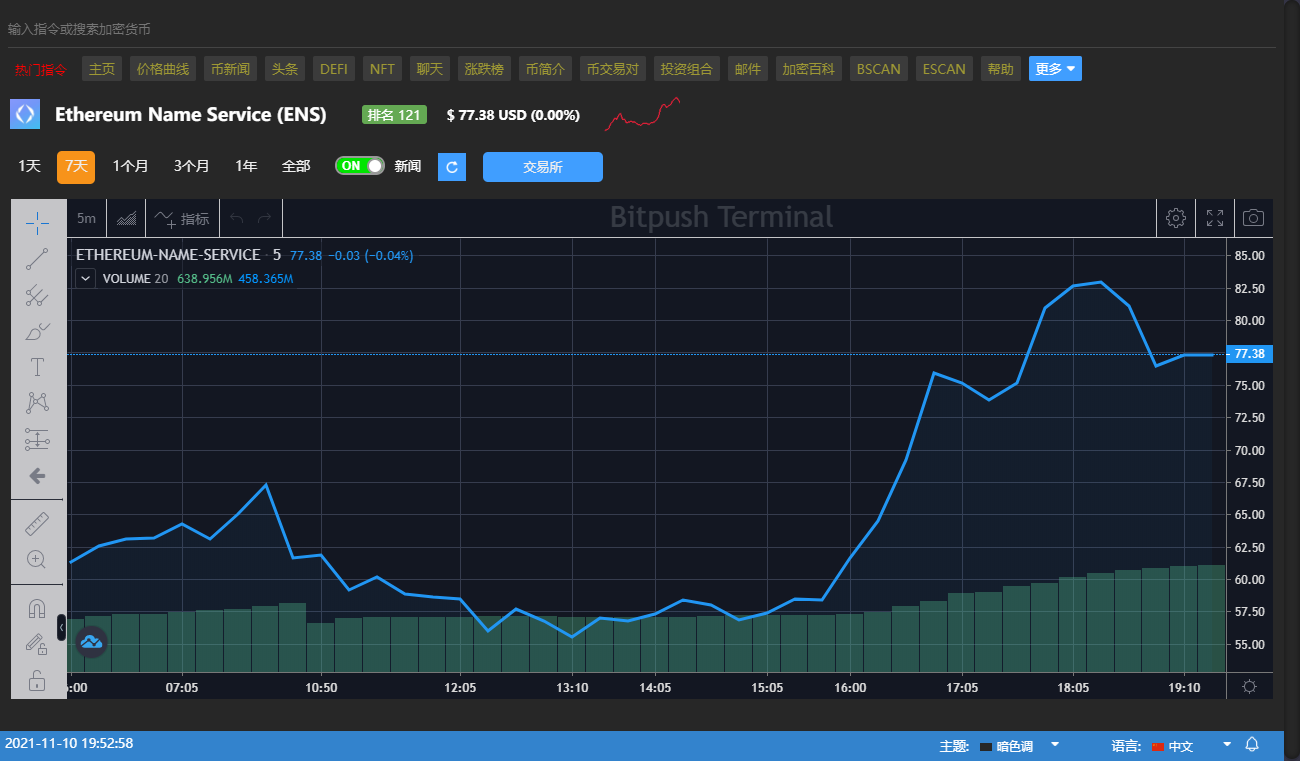
Task: Take a chart snapshot with camera icon
Action: pos(1253,218)
